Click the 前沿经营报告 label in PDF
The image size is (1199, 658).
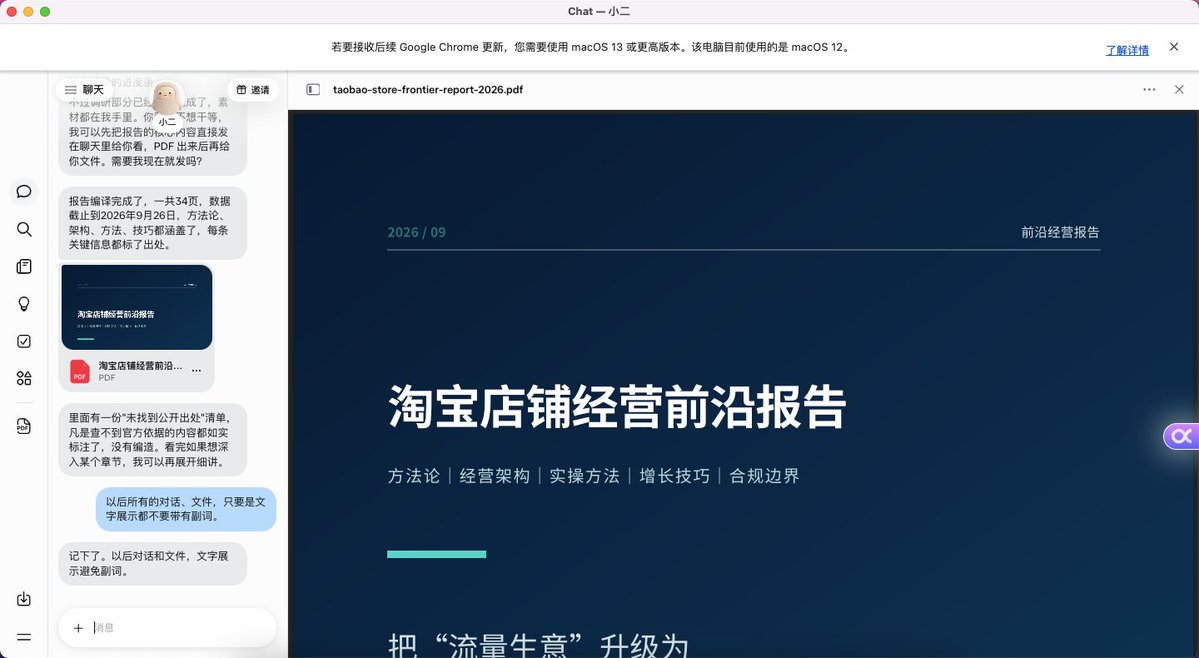(1061, 232)
